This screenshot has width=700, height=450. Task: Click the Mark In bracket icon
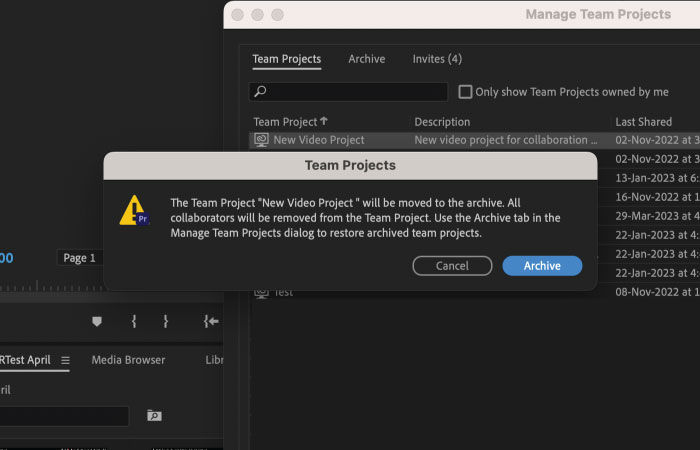pos(134,321)
